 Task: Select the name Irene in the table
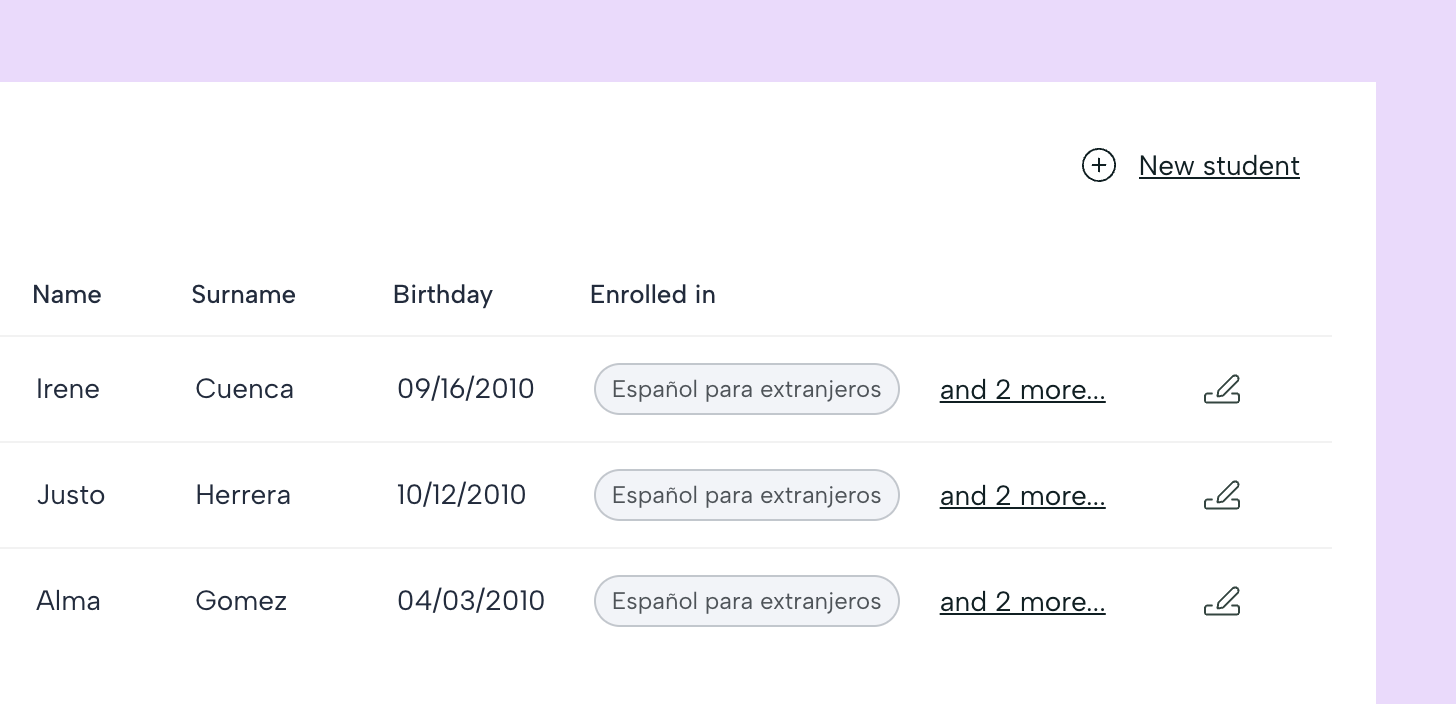pyautogui.click(x=68, y=388)
